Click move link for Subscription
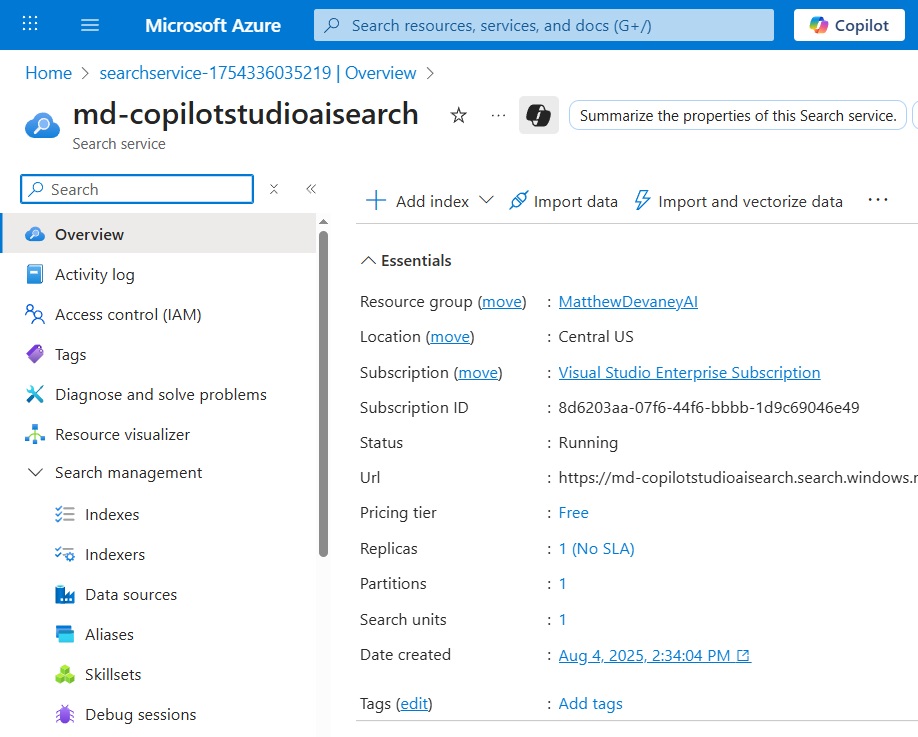Screen dimensions: 918x737 pos(478,373)
